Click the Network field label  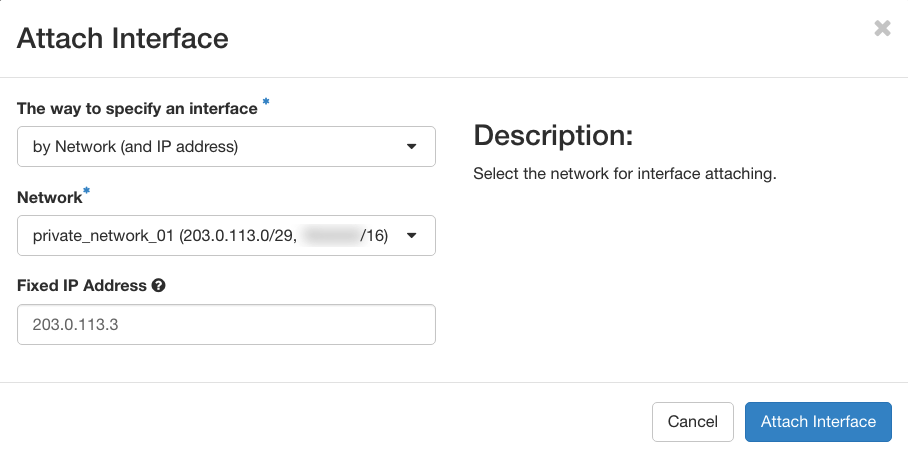coord(50,197)
